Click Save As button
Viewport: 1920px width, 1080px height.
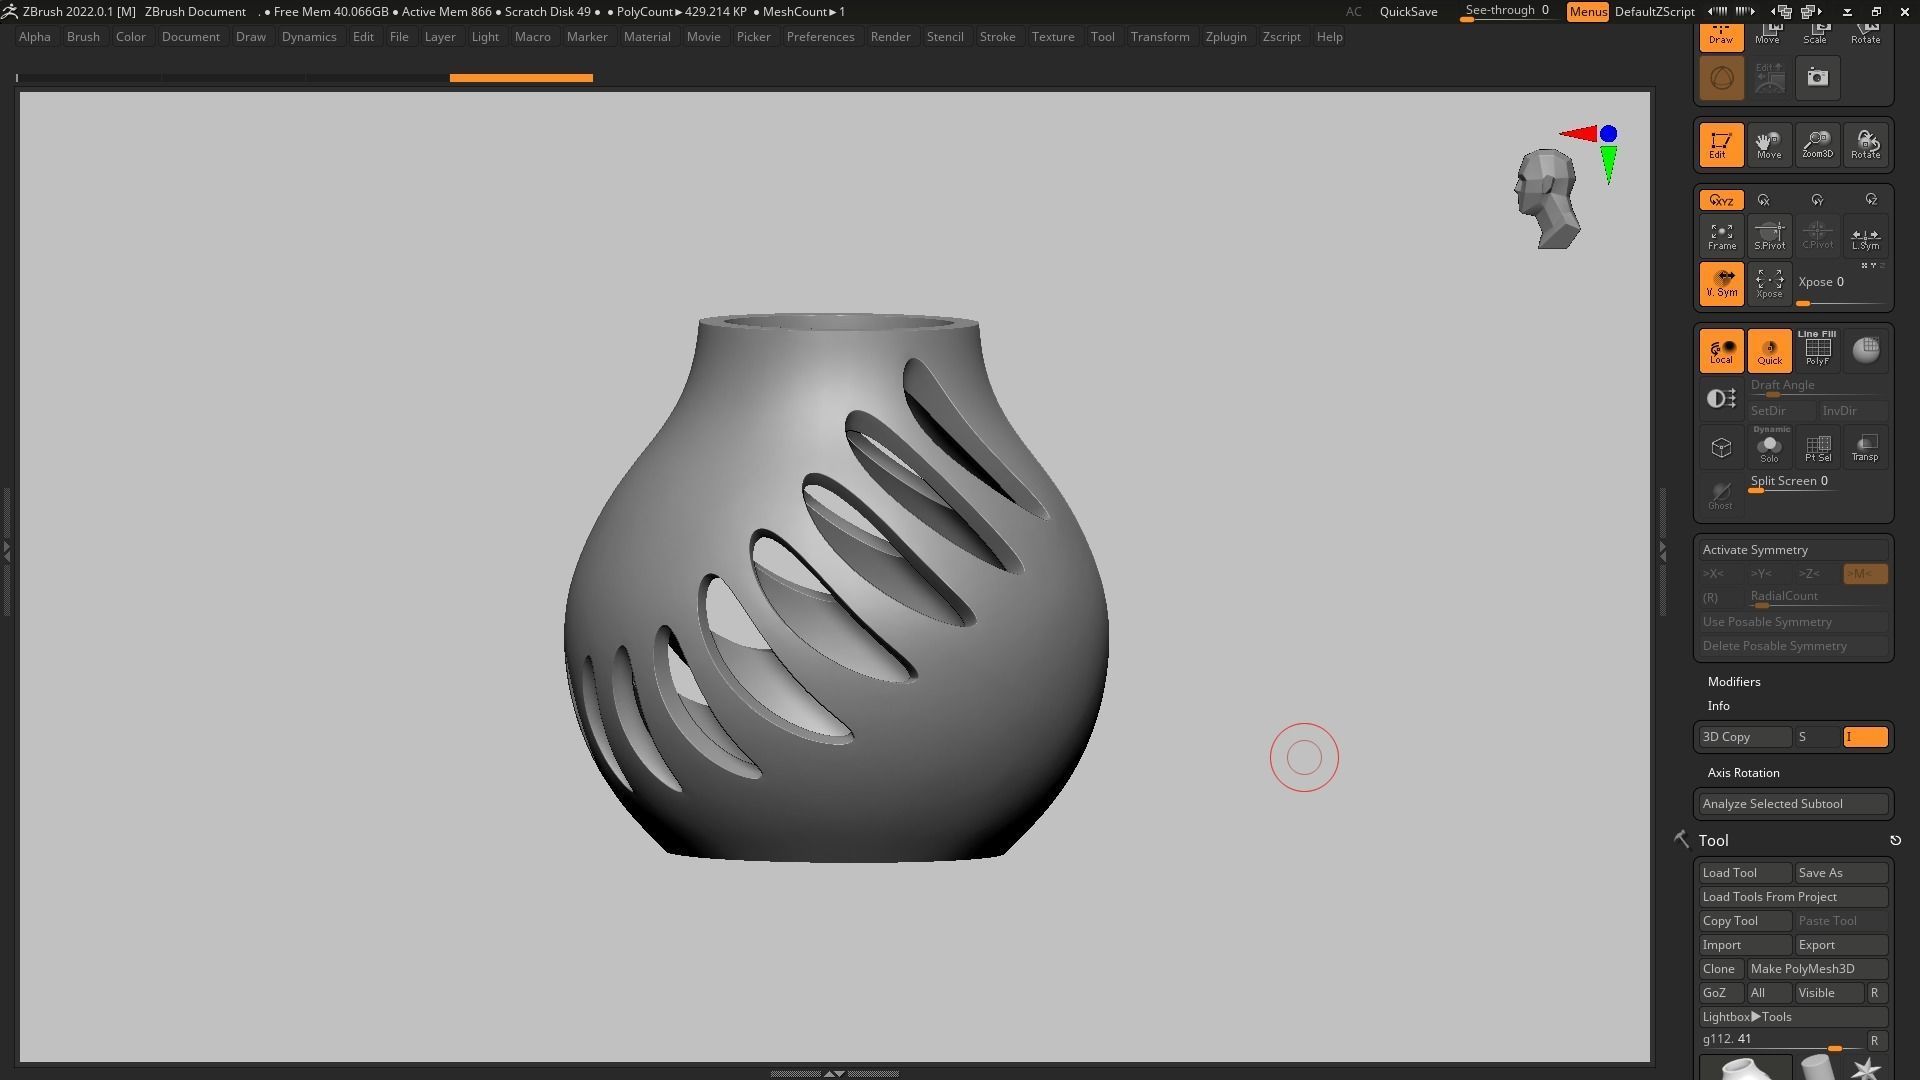(1841, 873)
